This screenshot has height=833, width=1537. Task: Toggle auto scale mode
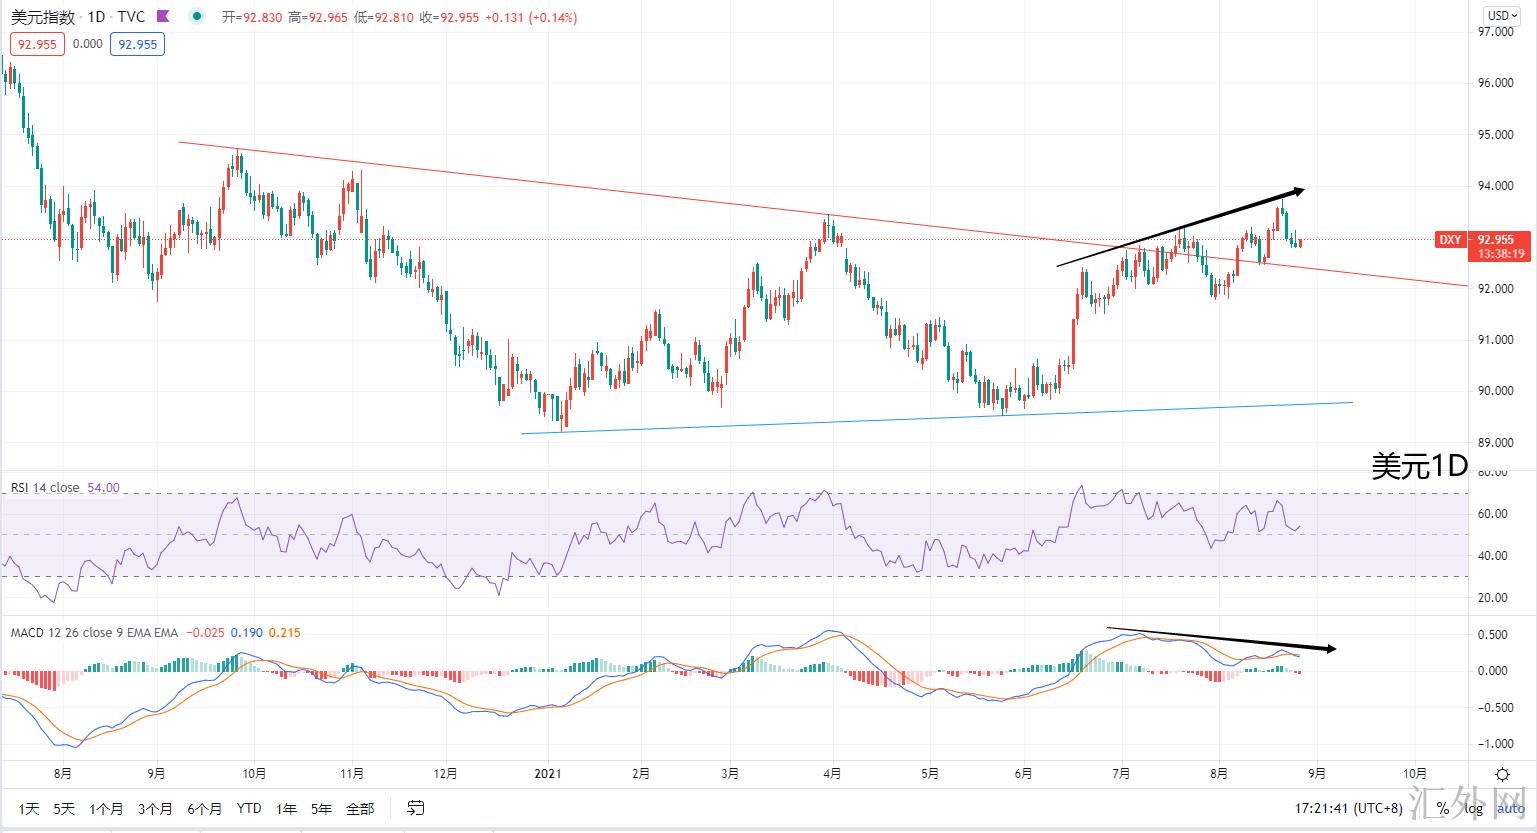(x=1505, y=808)
